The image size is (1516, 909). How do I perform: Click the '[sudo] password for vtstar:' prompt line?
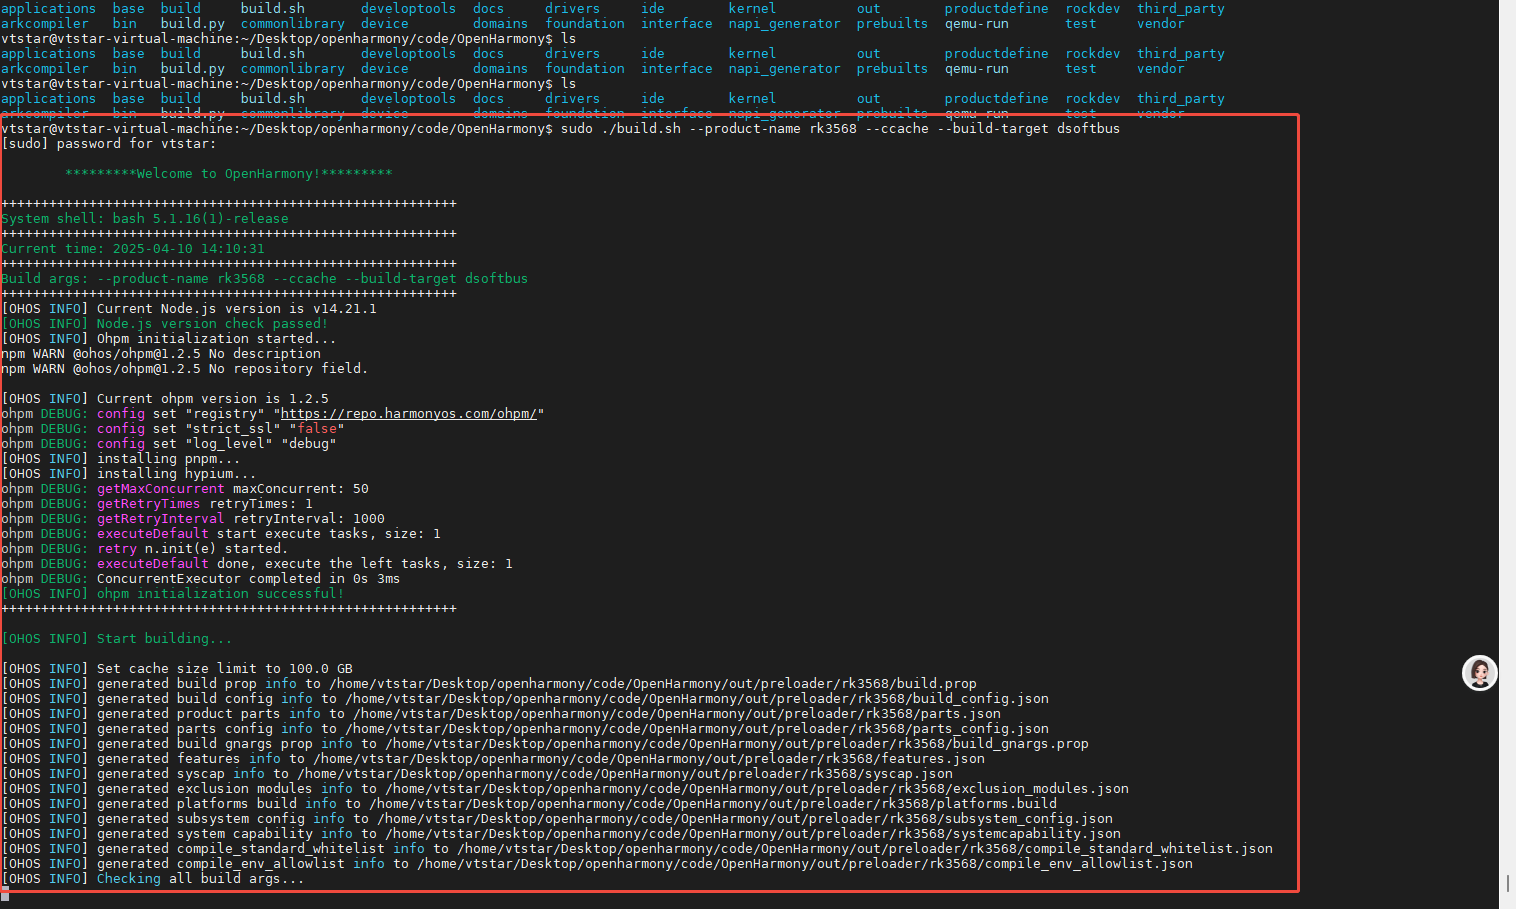(x=109, y=143)
